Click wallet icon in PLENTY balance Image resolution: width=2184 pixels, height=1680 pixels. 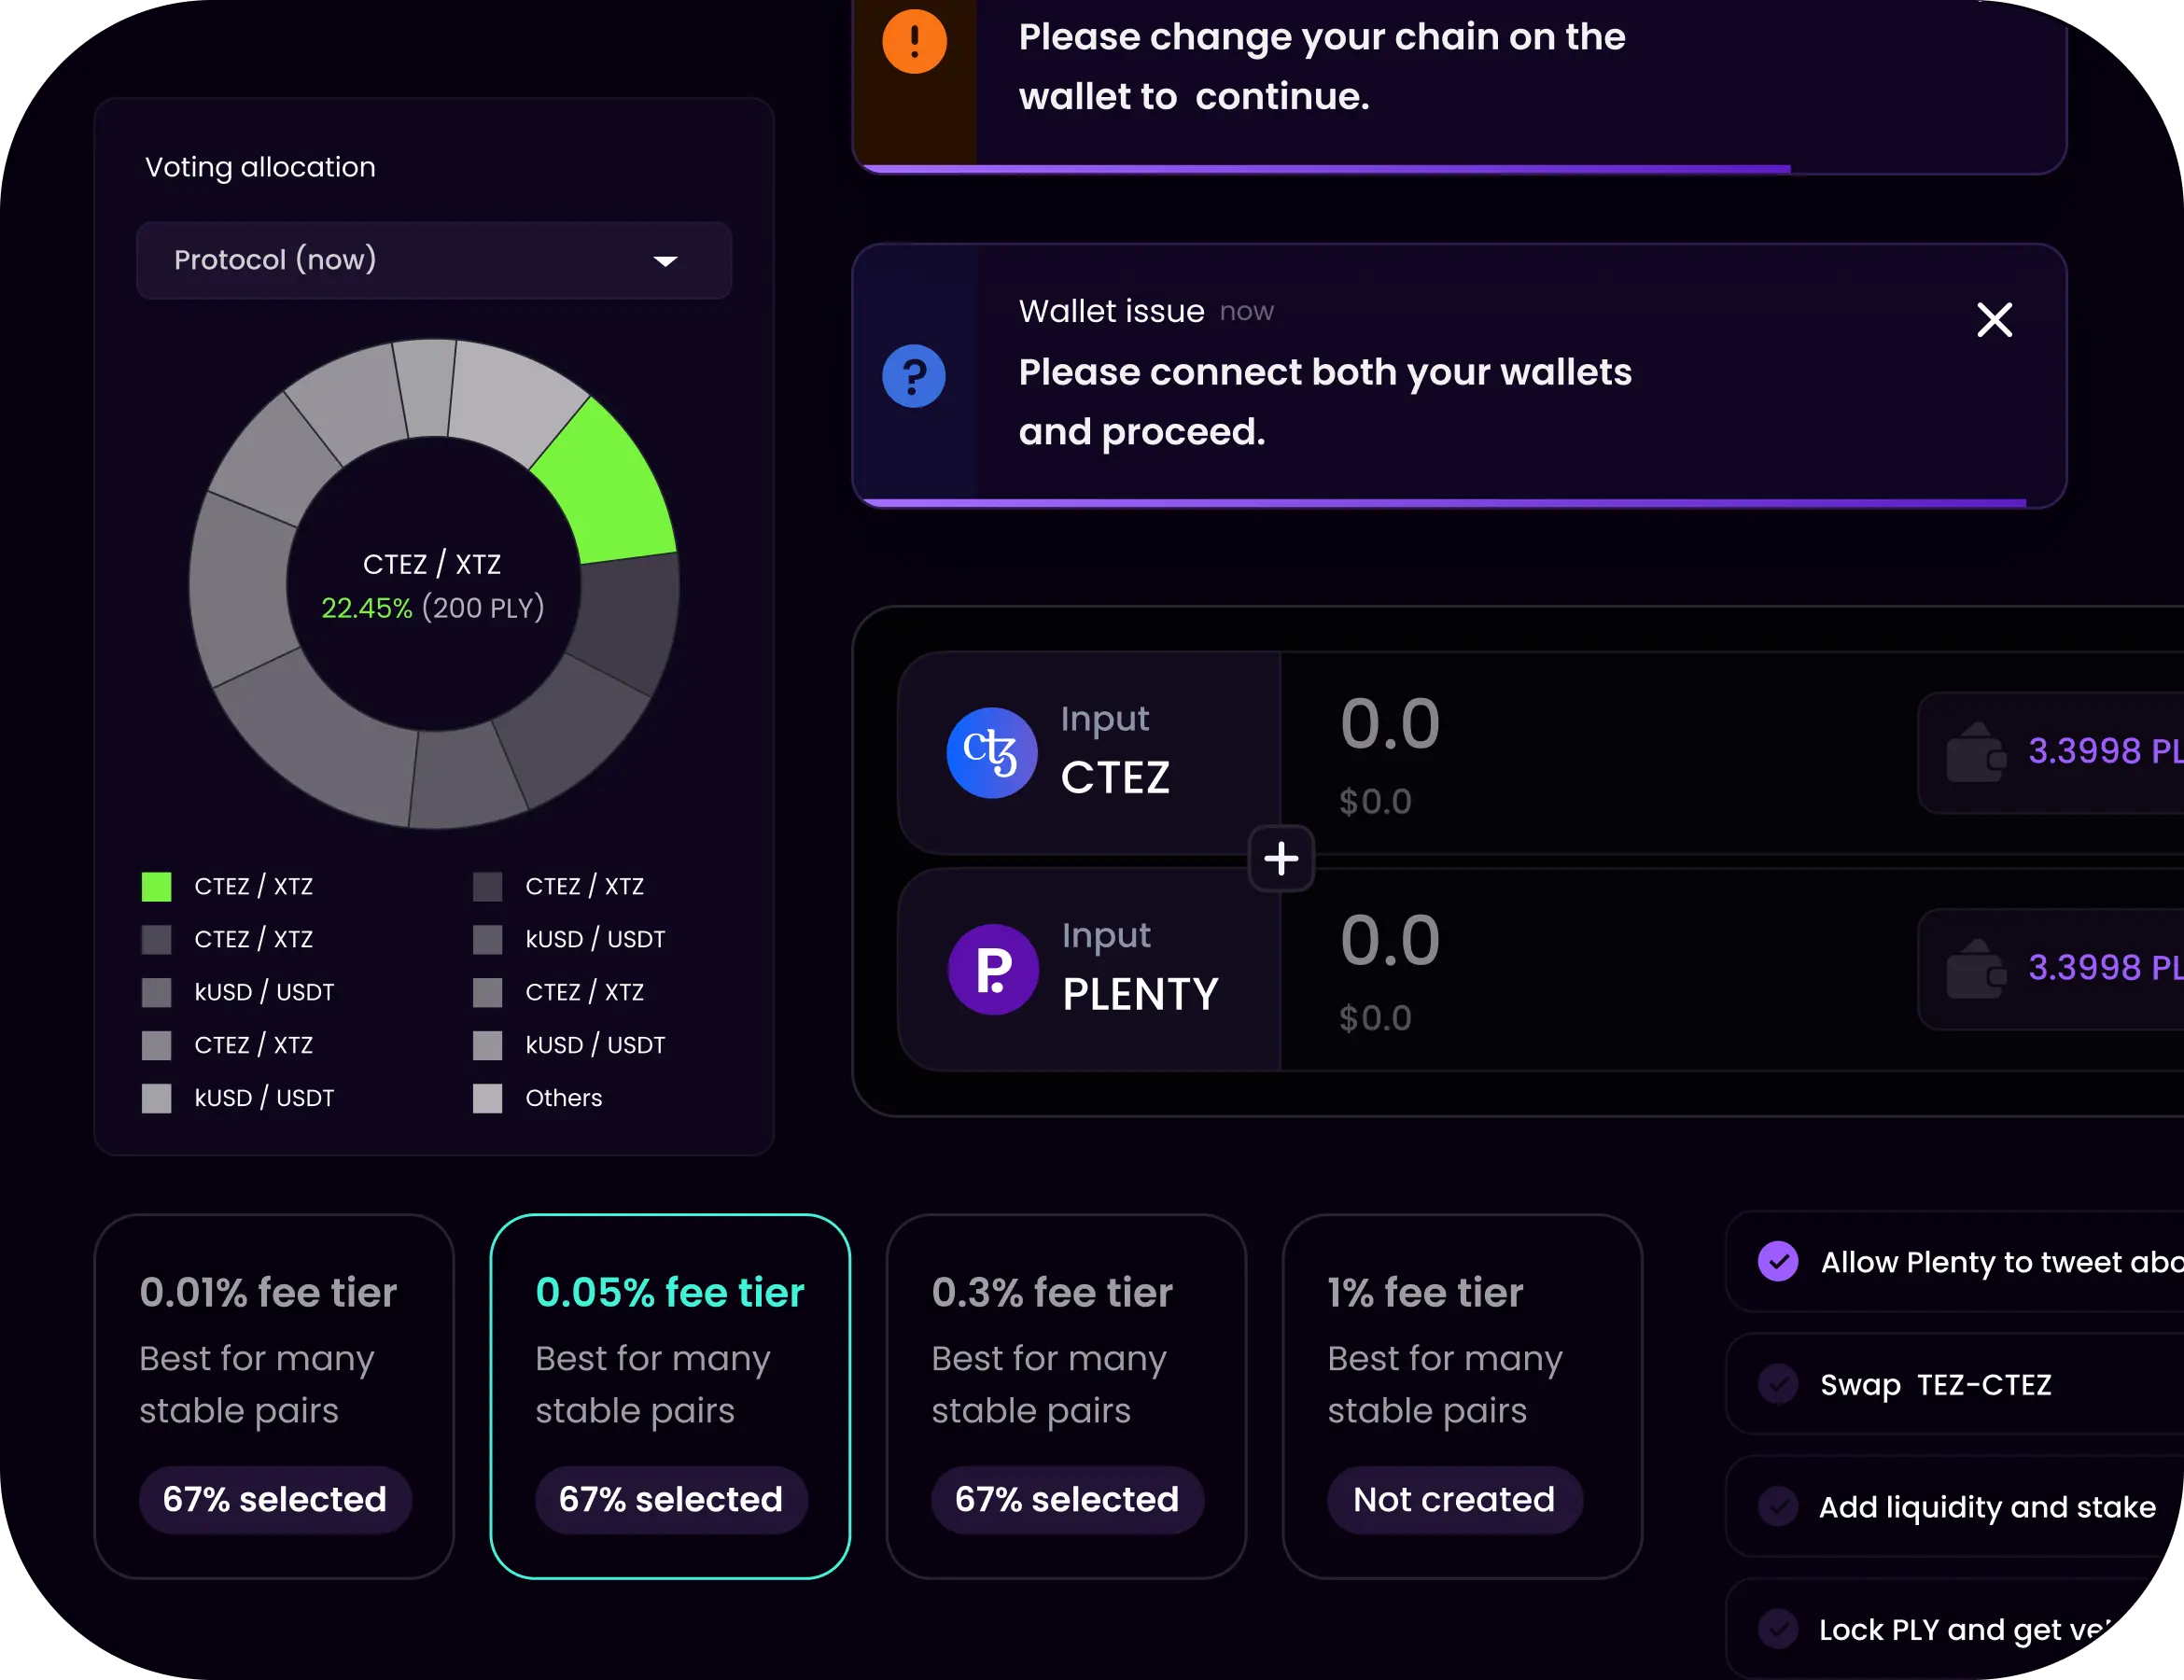click(x=1975, y=969)
